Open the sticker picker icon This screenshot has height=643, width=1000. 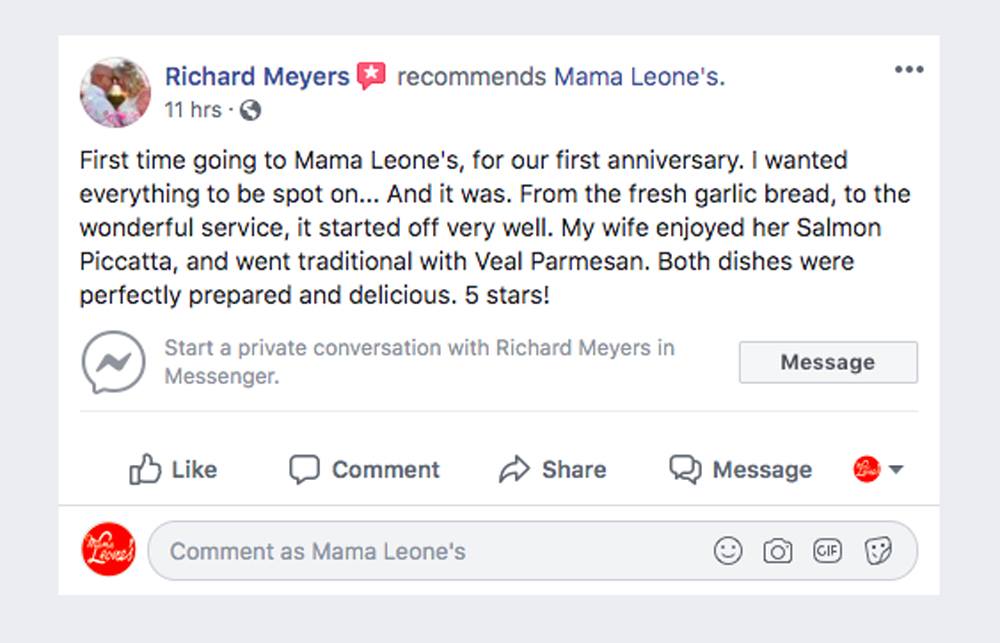(878, 551)
